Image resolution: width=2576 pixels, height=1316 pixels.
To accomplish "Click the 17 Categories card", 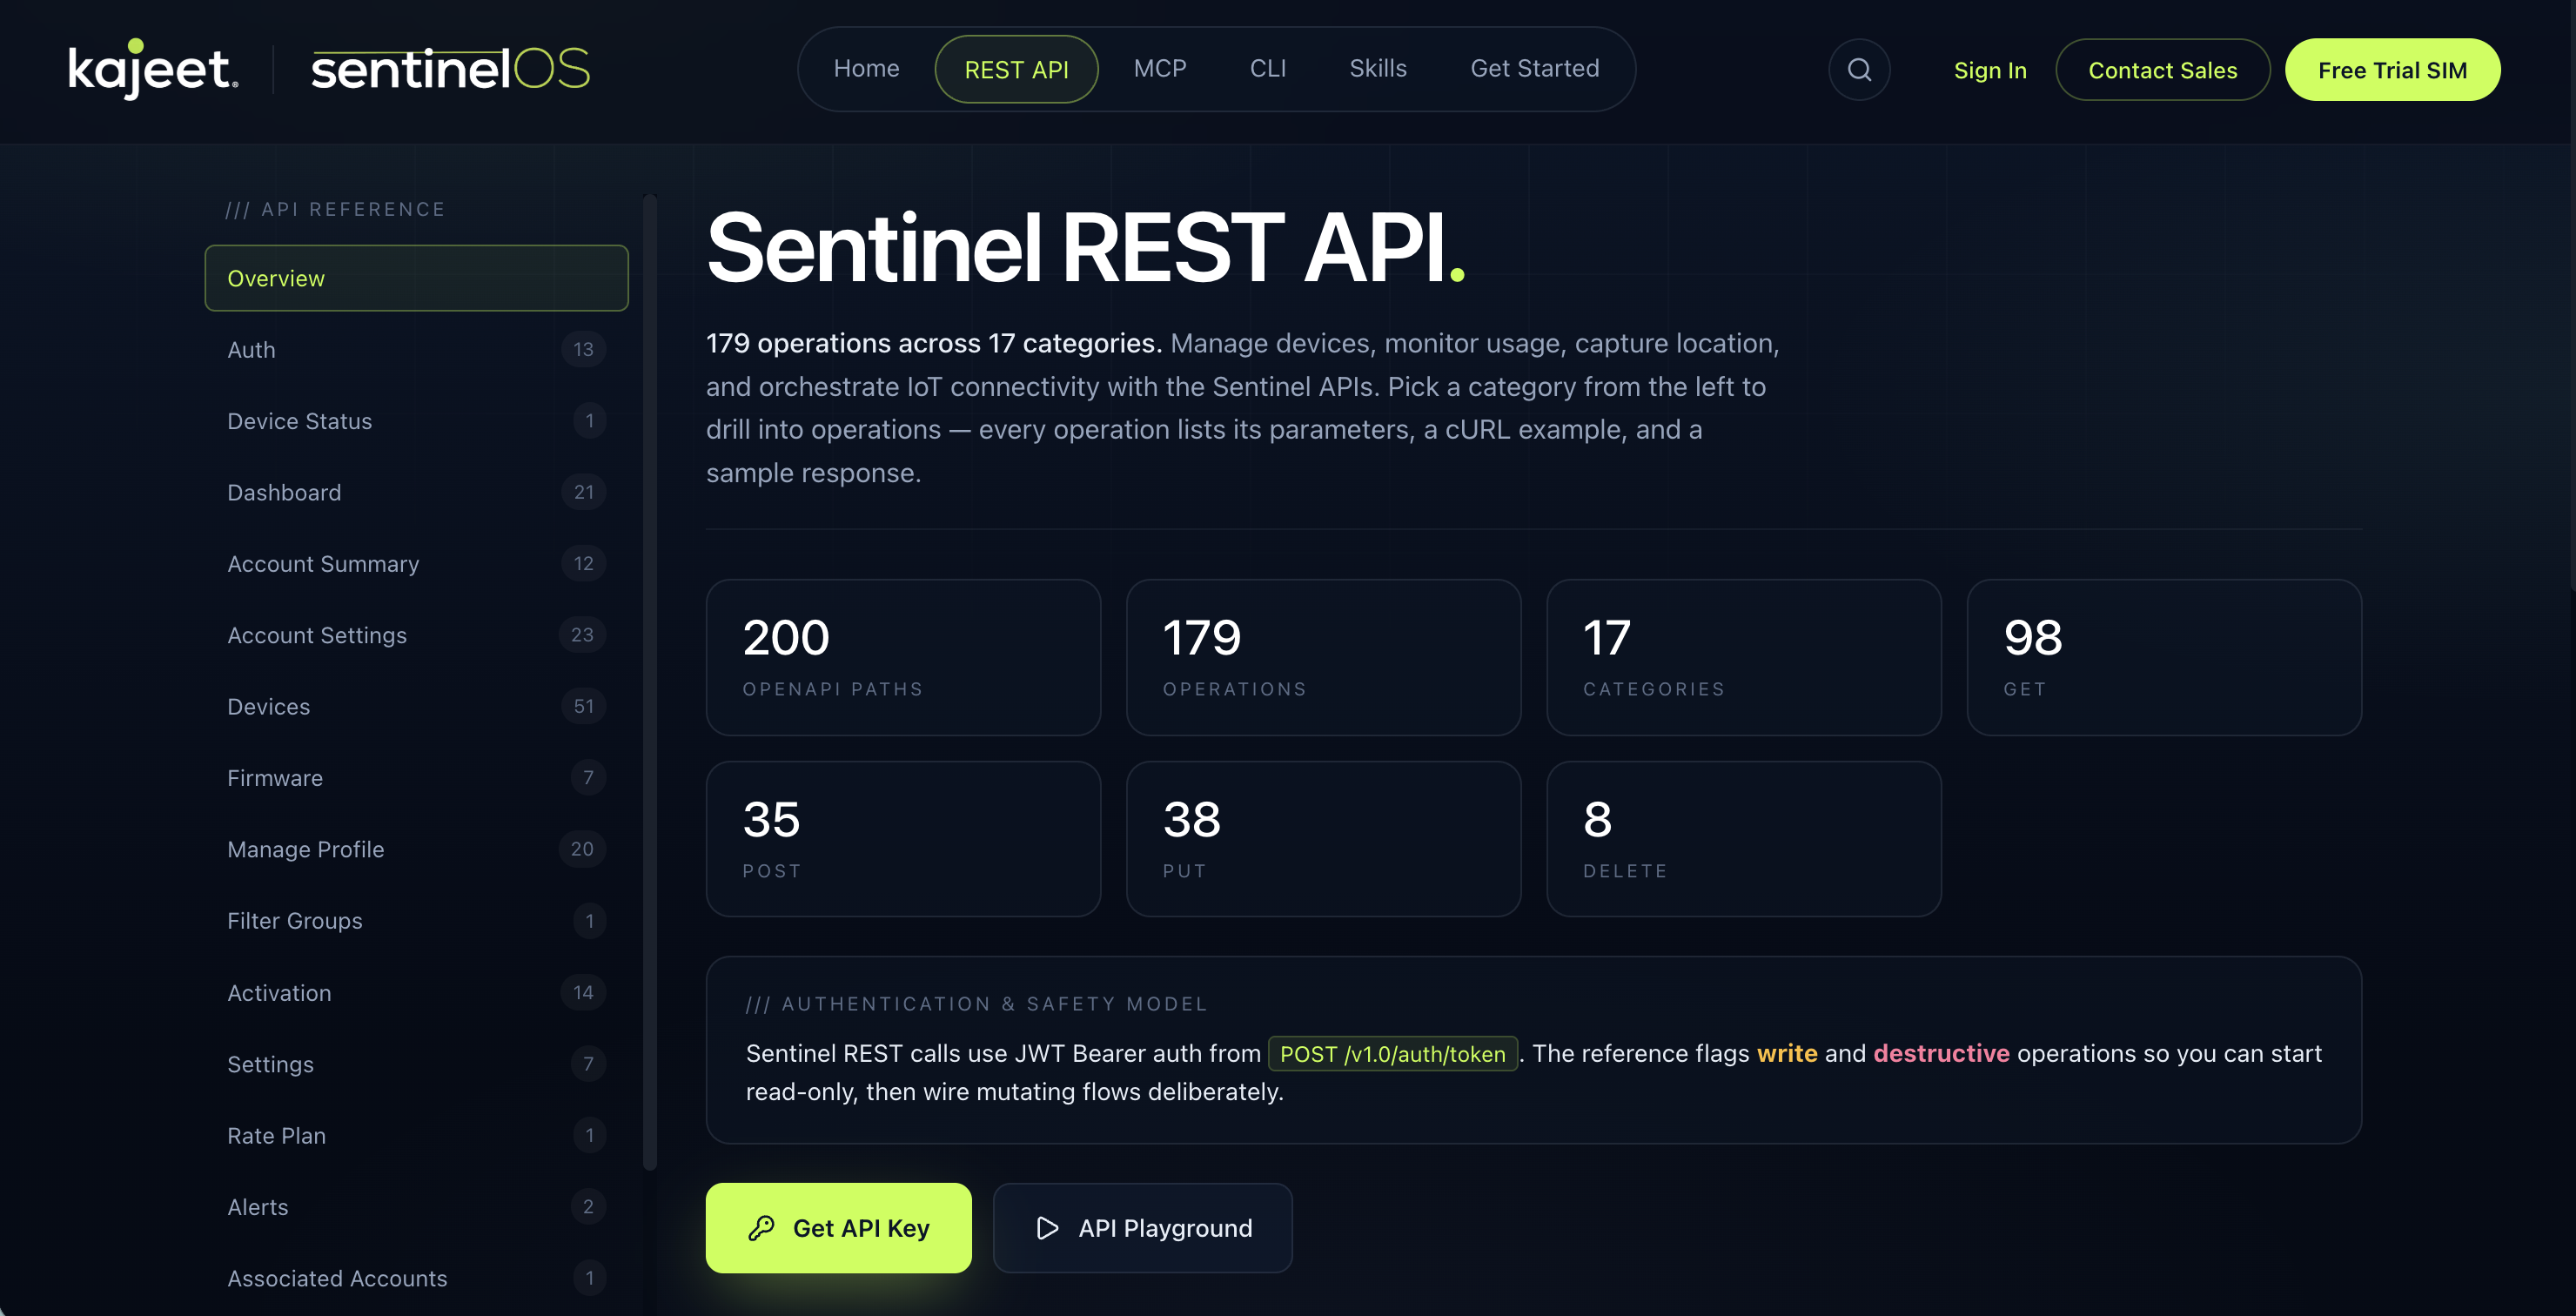I will [1744, 658].
